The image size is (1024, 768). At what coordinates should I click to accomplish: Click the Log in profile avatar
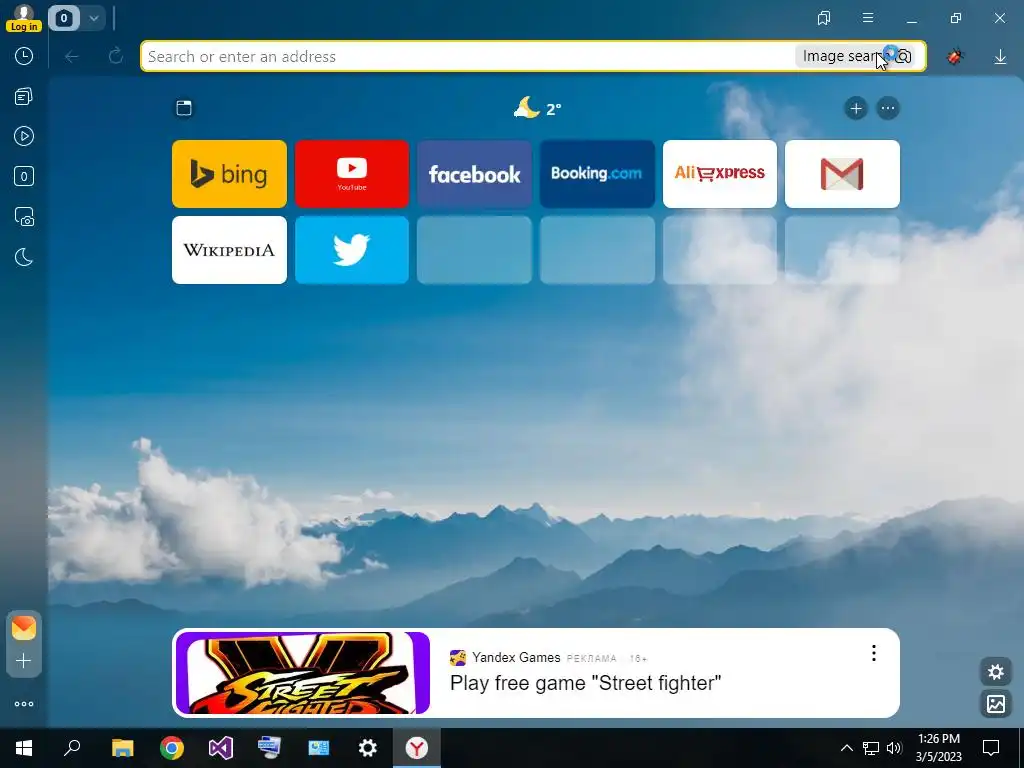24,18
